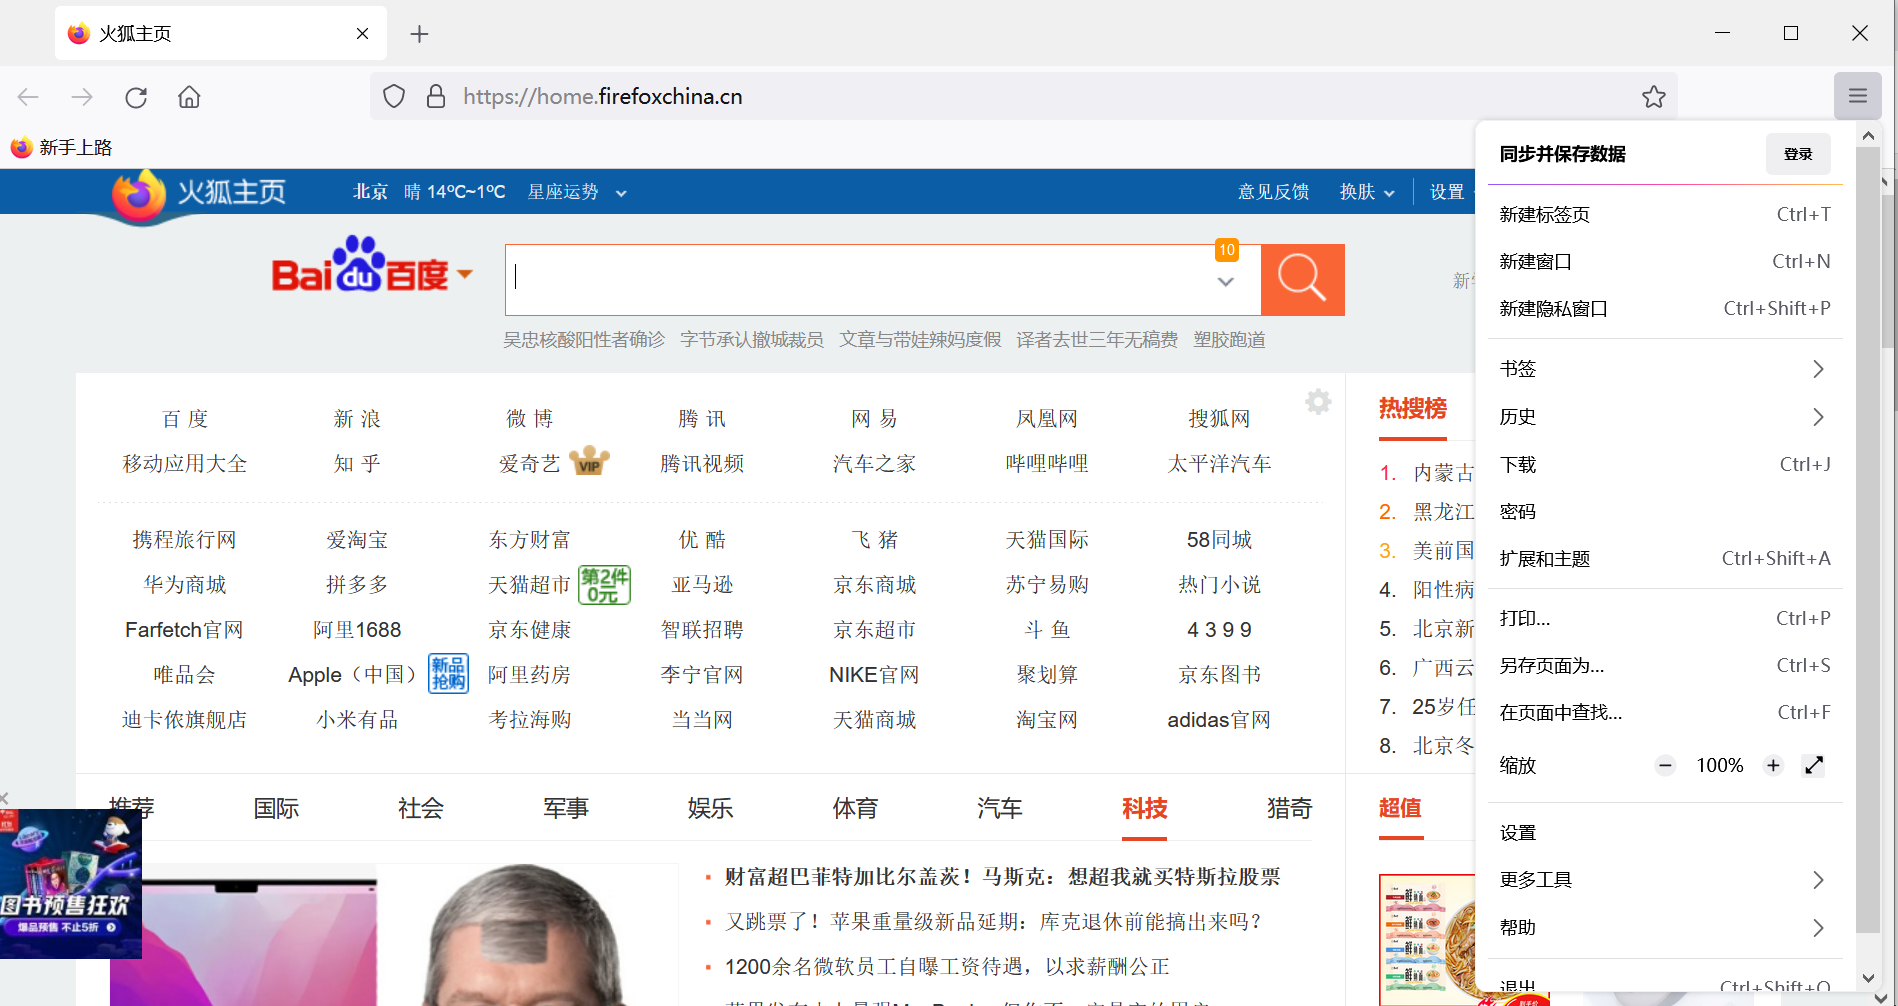Click the 登录 sign-in button
This screenshot has width=1898, height=1006.
click(1797, 153)
